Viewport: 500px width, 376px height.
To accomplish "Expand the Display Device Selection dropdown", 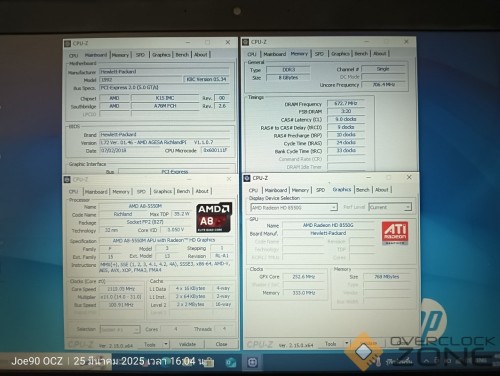I will (x=334, y=208).
